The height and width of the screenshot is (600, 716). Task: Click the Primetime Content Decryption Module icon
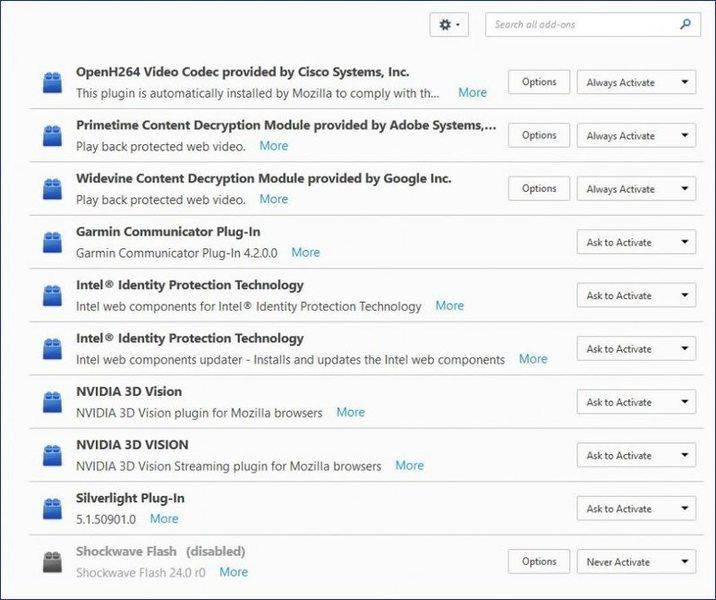pyautogui.click(x=52, y=136)
